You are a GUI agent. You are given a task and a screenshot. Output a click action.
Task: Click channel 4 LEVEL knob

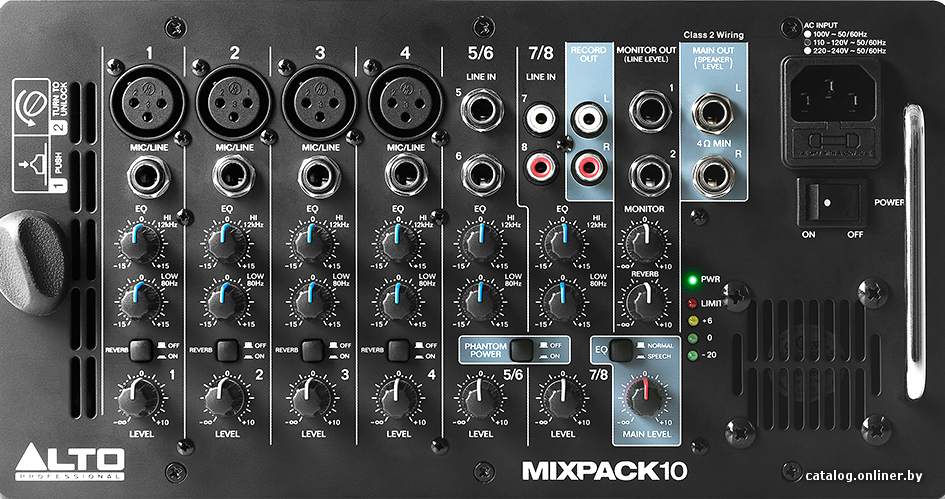pos(398,398)
